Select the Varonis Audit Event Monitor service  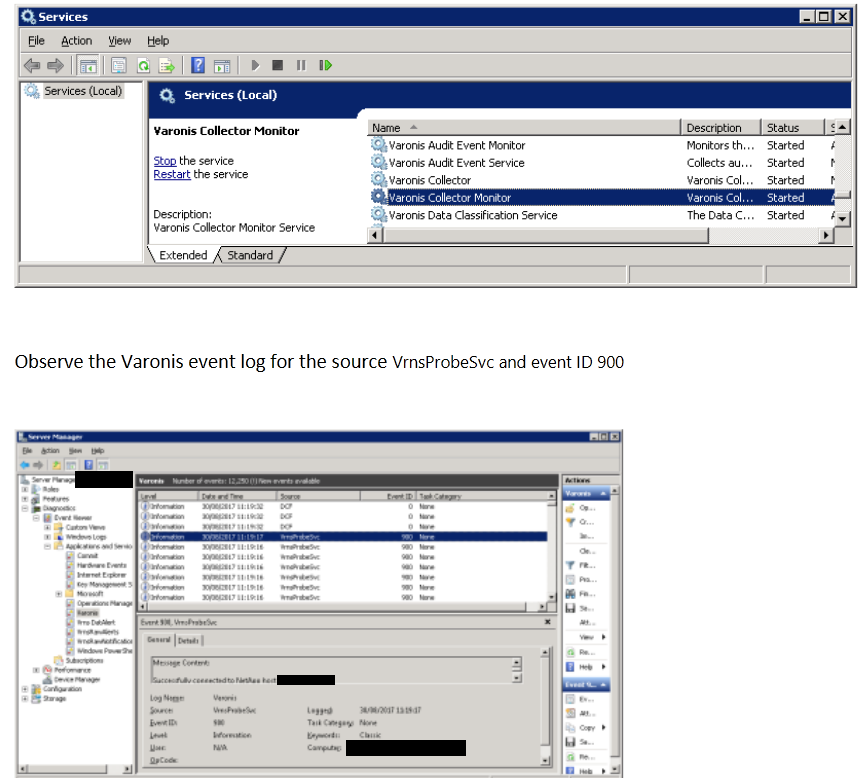tap(456, 145)
